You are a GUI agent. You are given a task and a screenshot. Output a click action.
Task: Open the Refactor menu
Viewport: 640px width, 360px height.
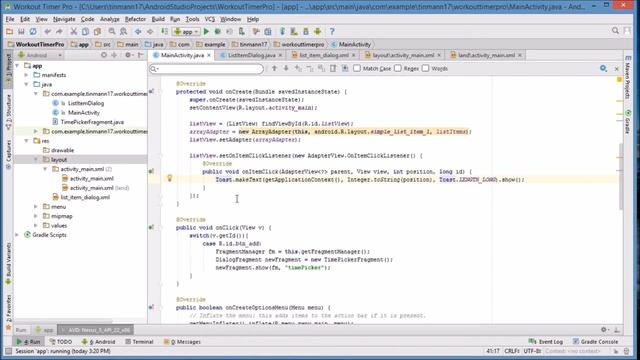[x=135, y=19]
